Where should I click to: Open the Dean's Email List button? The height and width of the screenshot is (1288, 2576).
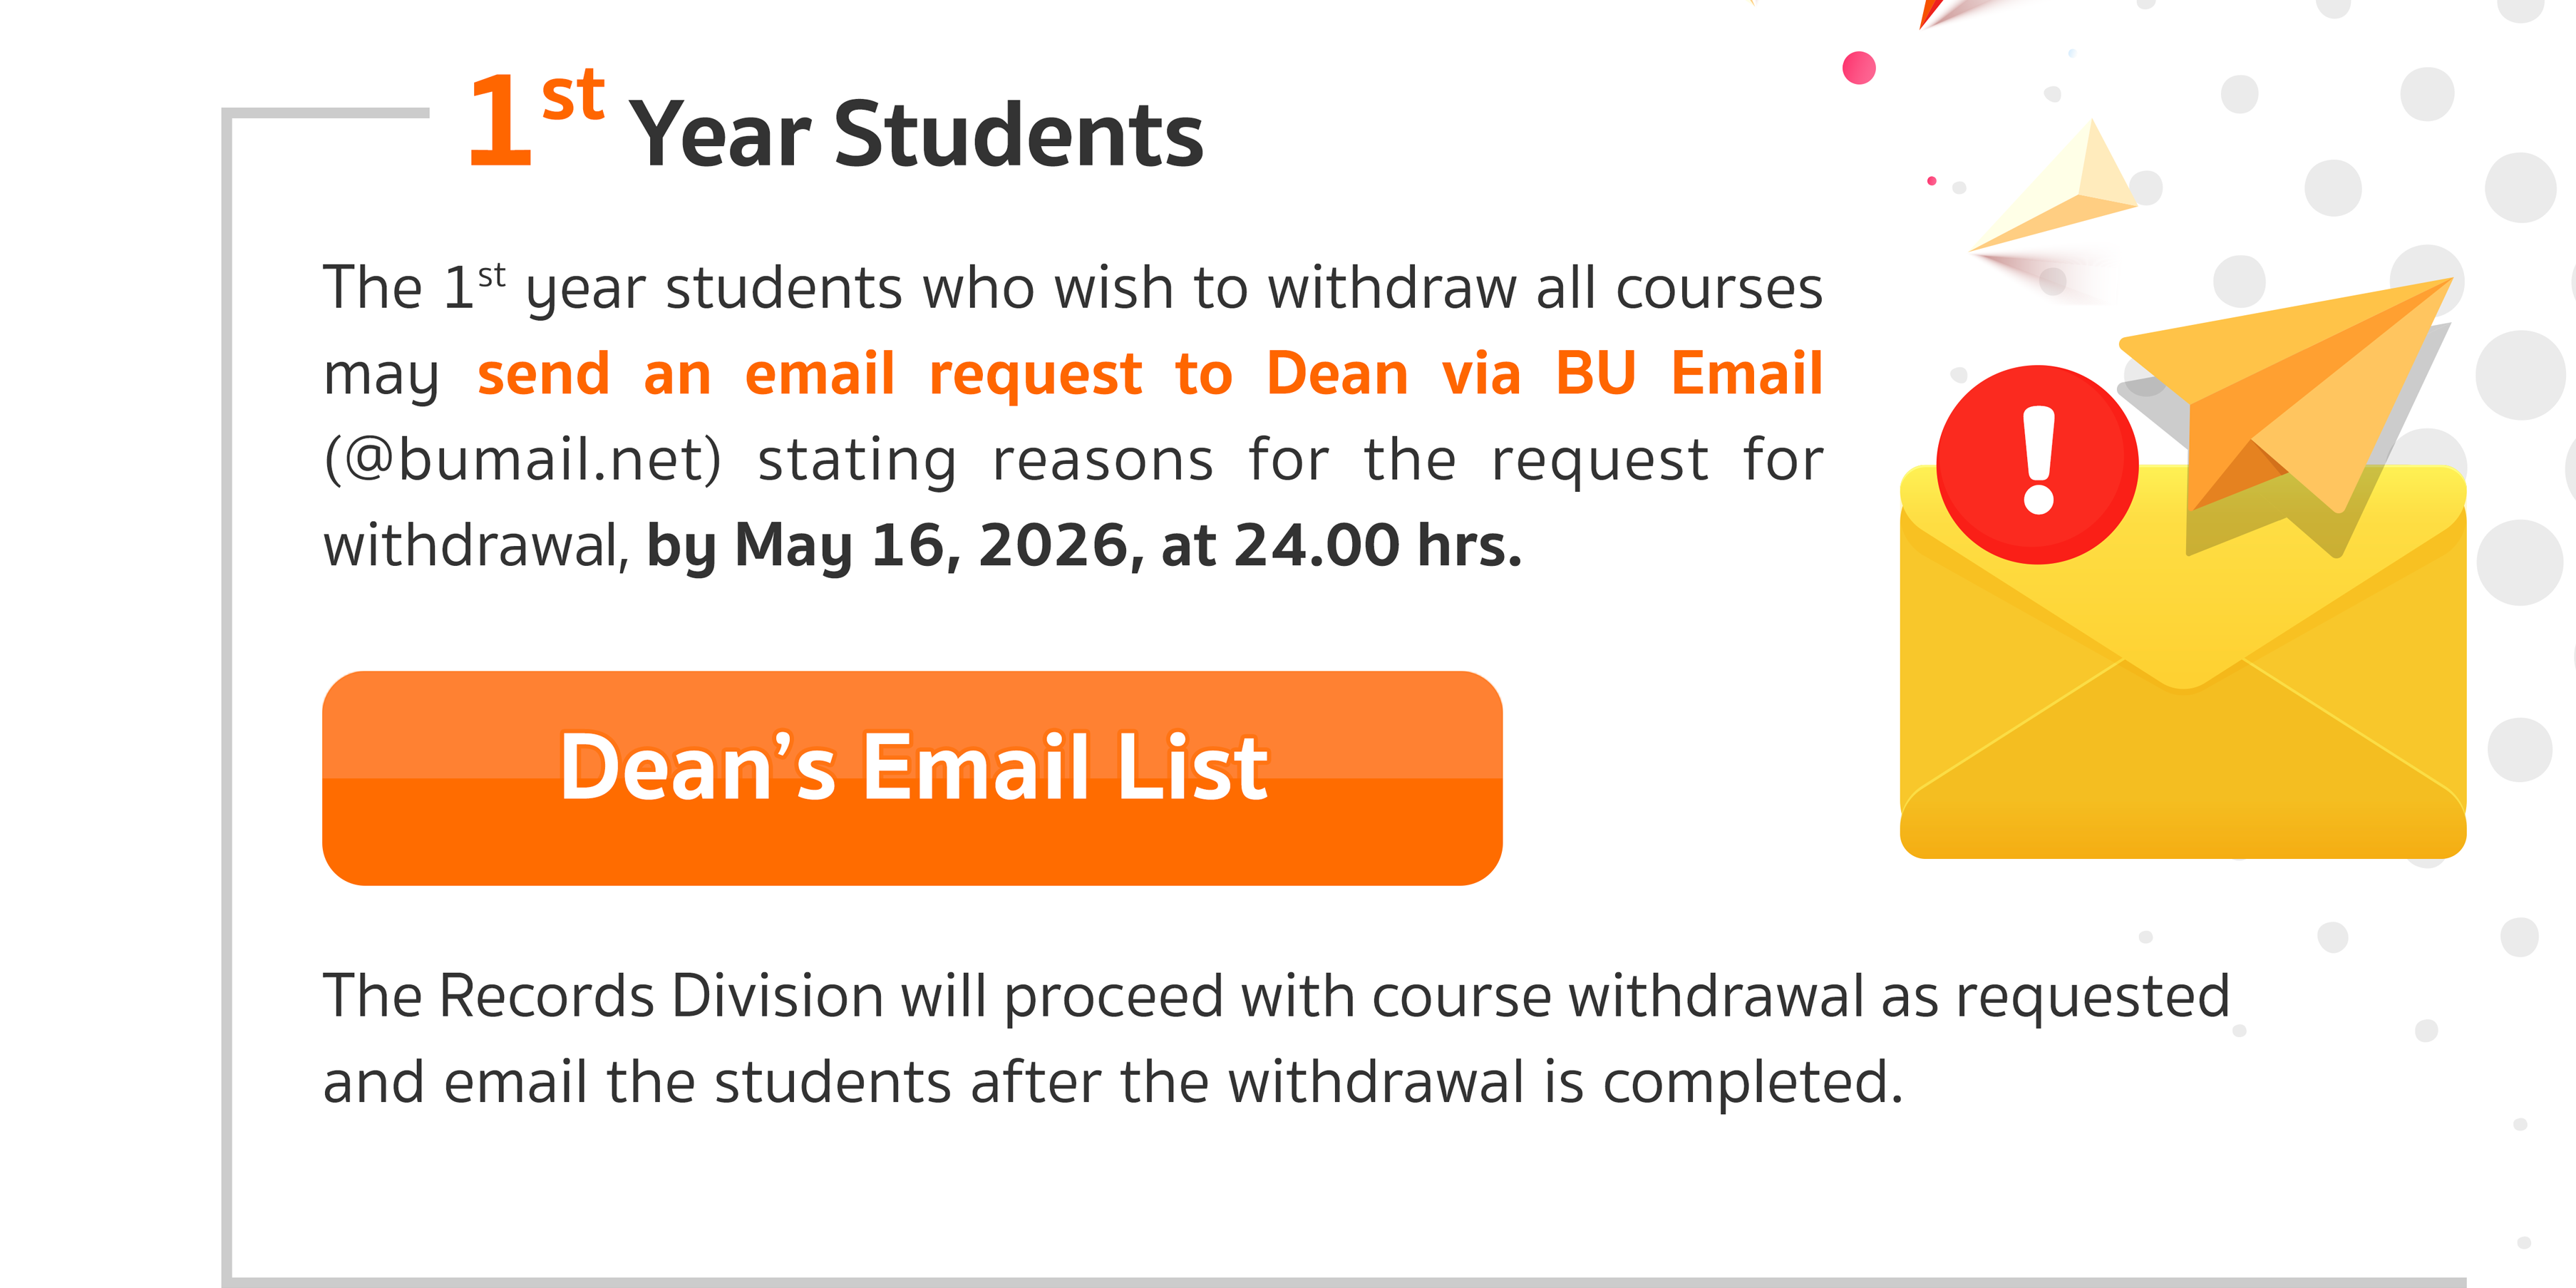pos(911,777)
